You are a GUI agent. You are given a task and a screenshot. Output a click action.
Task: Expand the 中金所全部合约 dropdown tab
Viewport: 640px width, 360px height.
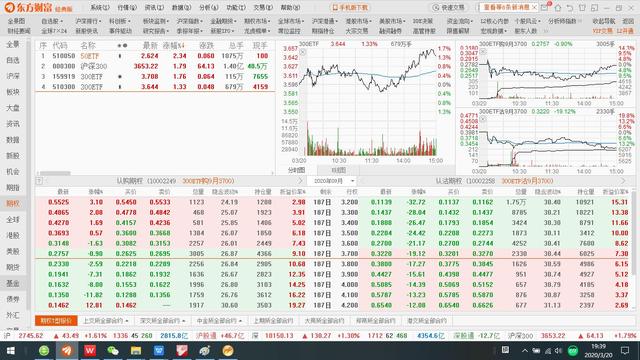(x=219, y=321)
